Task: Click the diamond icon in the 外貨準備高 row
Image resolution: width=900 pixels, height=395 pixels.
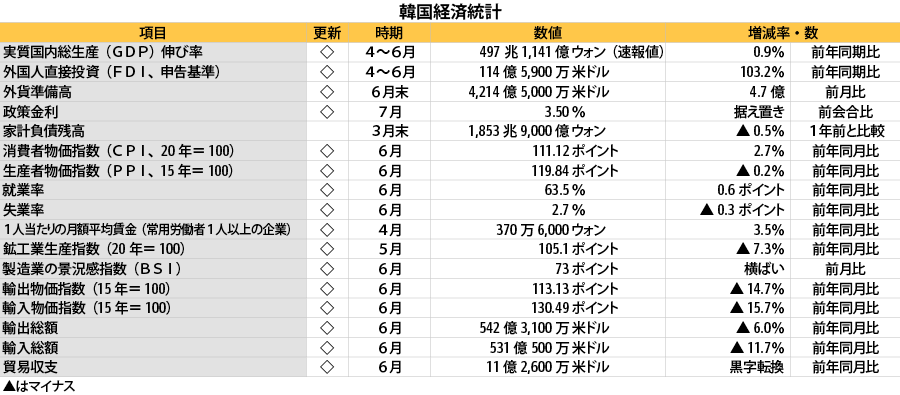Action: (x=327, y=92)
